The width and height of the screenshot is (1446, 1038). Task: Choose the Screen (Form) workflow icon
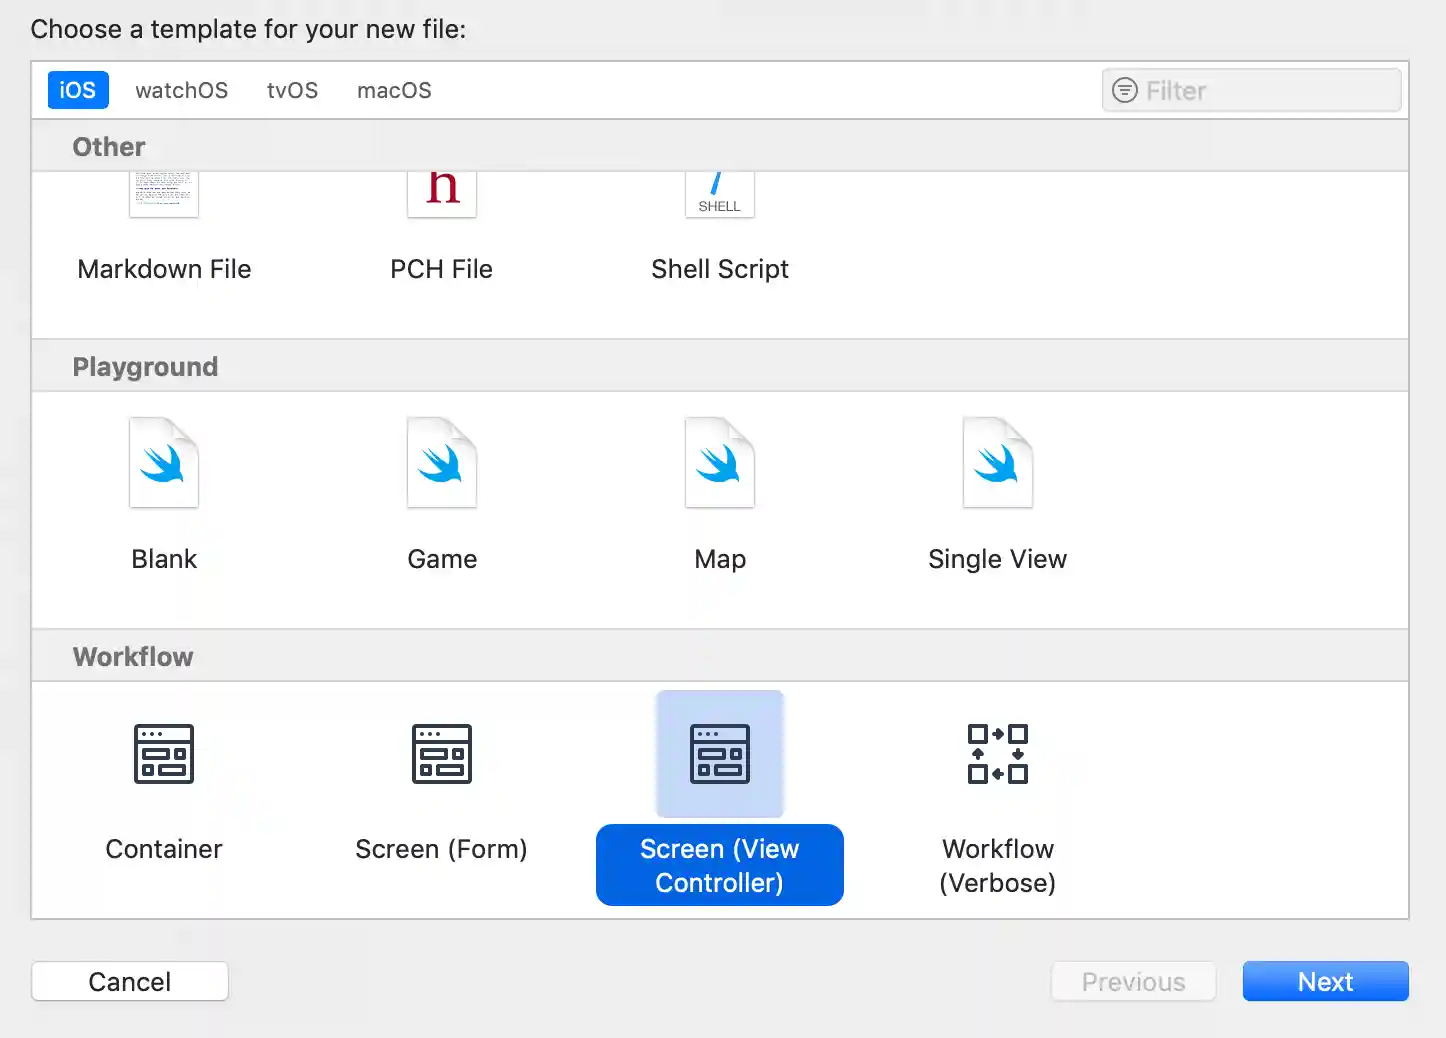(x=442, y=754)
